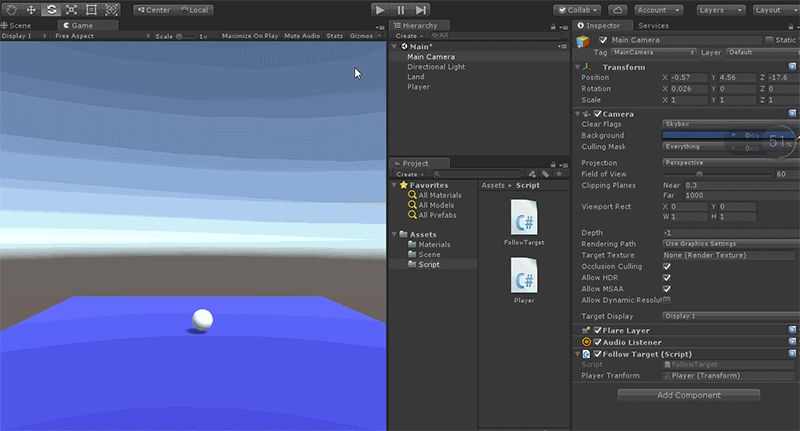Screen dimensions: 800x431
Task: Toggle Occlusion Culling checkbox
Action: pos(666,266)
